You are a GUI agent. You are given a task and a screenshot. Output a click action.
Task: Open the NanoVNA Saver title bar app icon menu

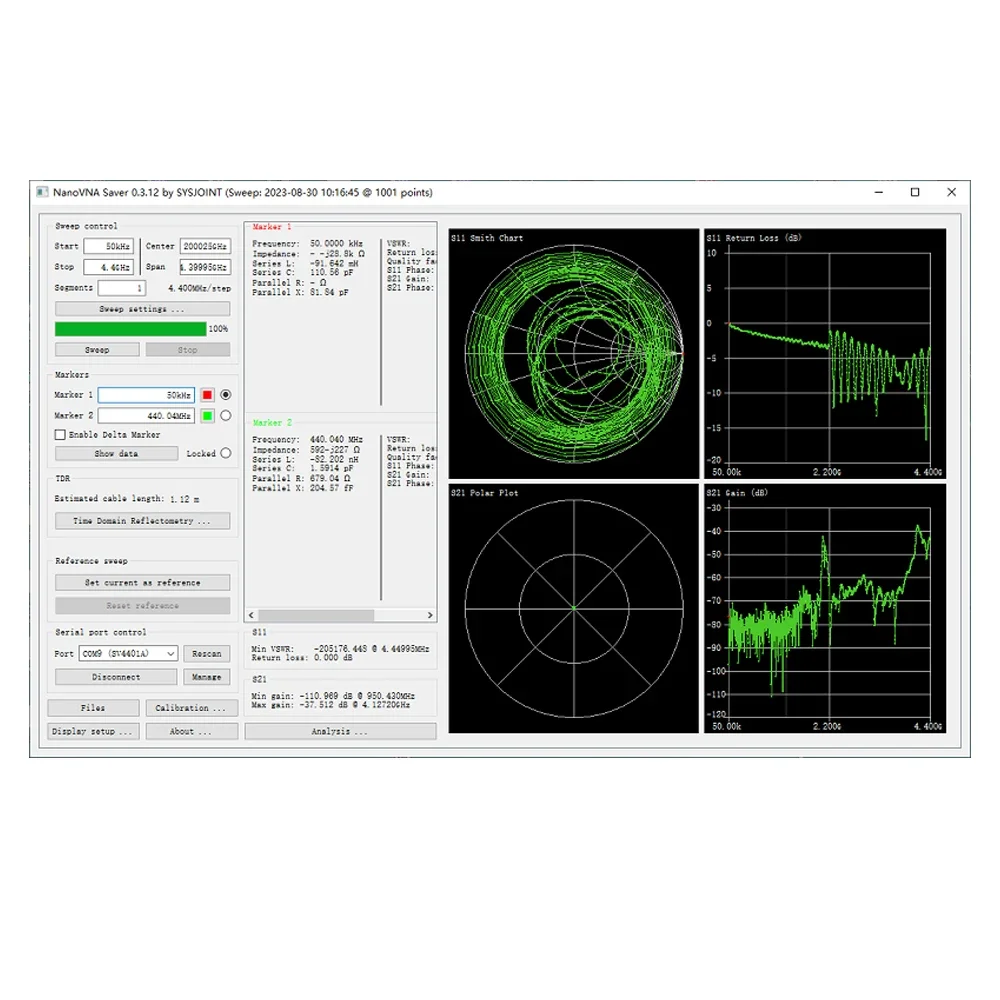41,192
